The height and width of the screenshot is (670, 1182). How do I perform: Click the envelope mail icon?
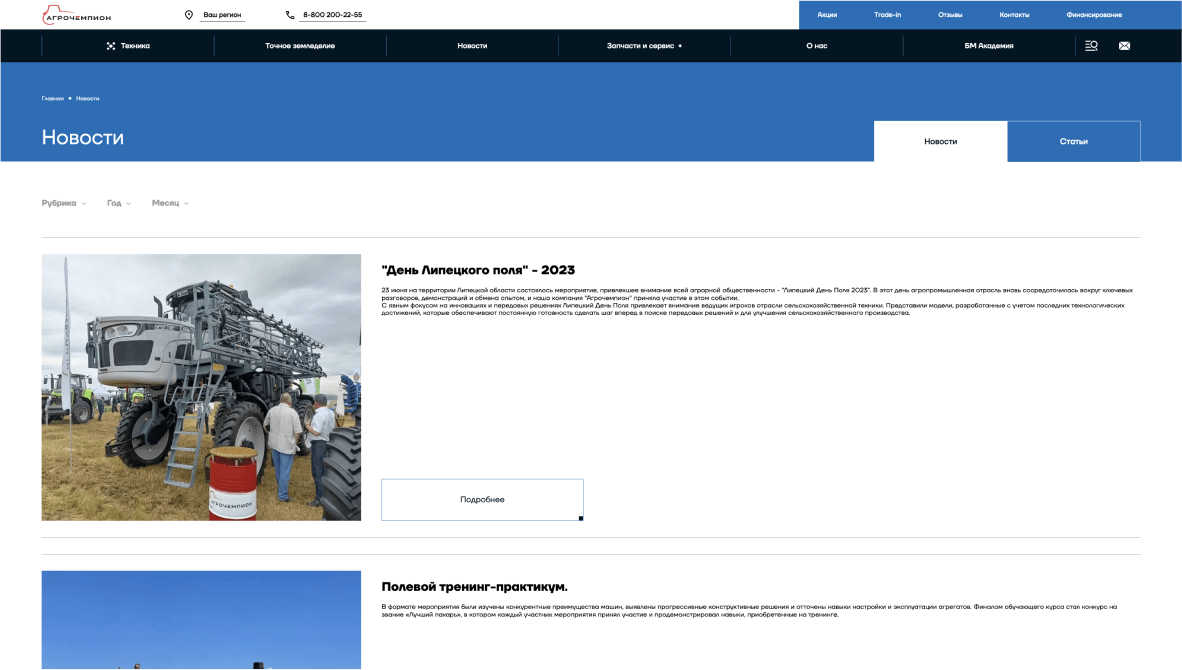click(x=1124, y=46)
